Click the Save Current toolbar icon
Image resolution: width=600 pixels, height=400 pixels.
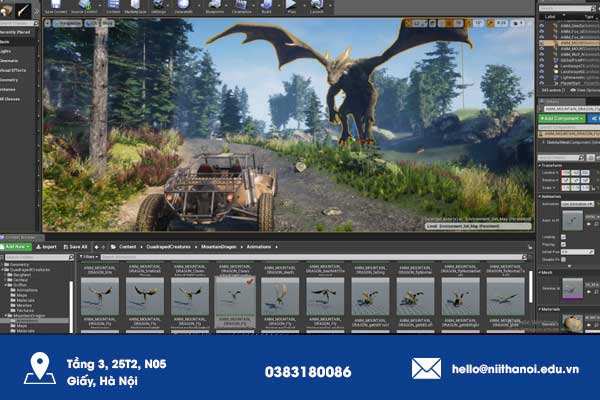[x=56, y=5]
